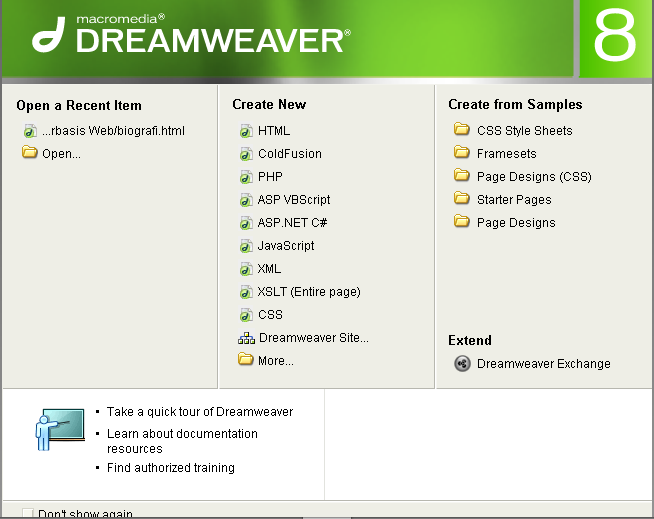Open the Page Designs samples link
The image size is (654, 519).
516,223
